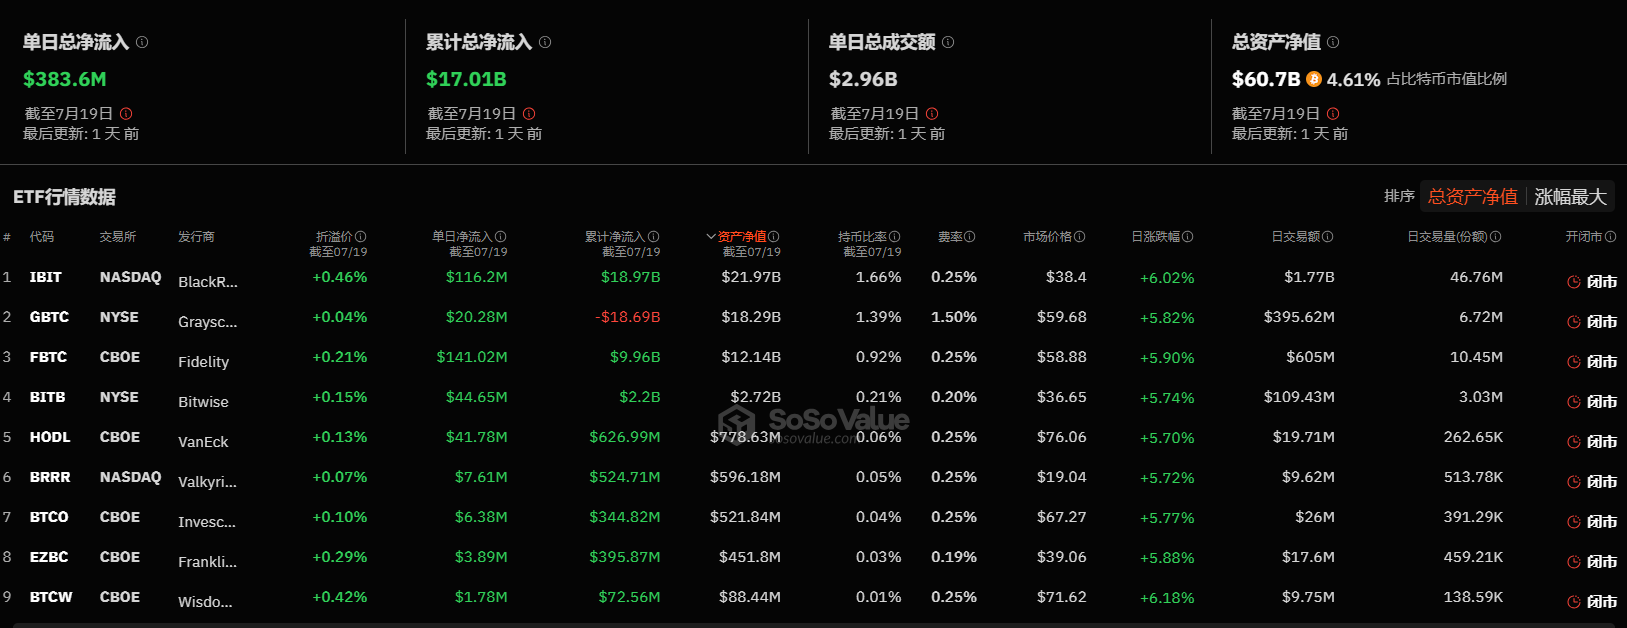Click red alert icon under $2.96B date
This screenshot has height=628, width=1627.
932,114
